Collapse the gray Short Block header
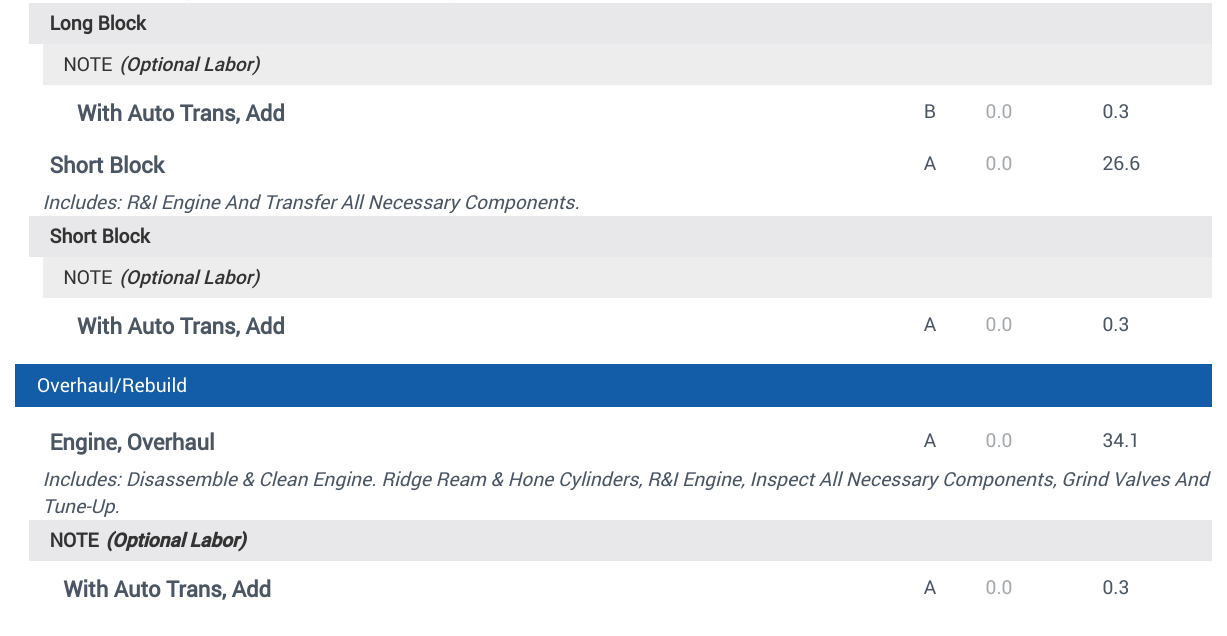 click(100, 236)
